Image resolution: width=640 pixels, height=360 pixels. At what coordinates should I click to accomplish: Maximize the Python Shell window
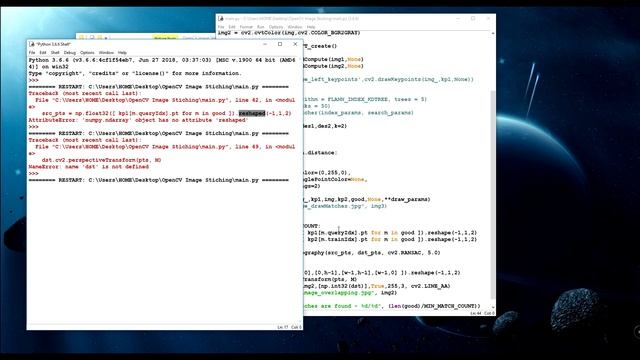(280, 44)
